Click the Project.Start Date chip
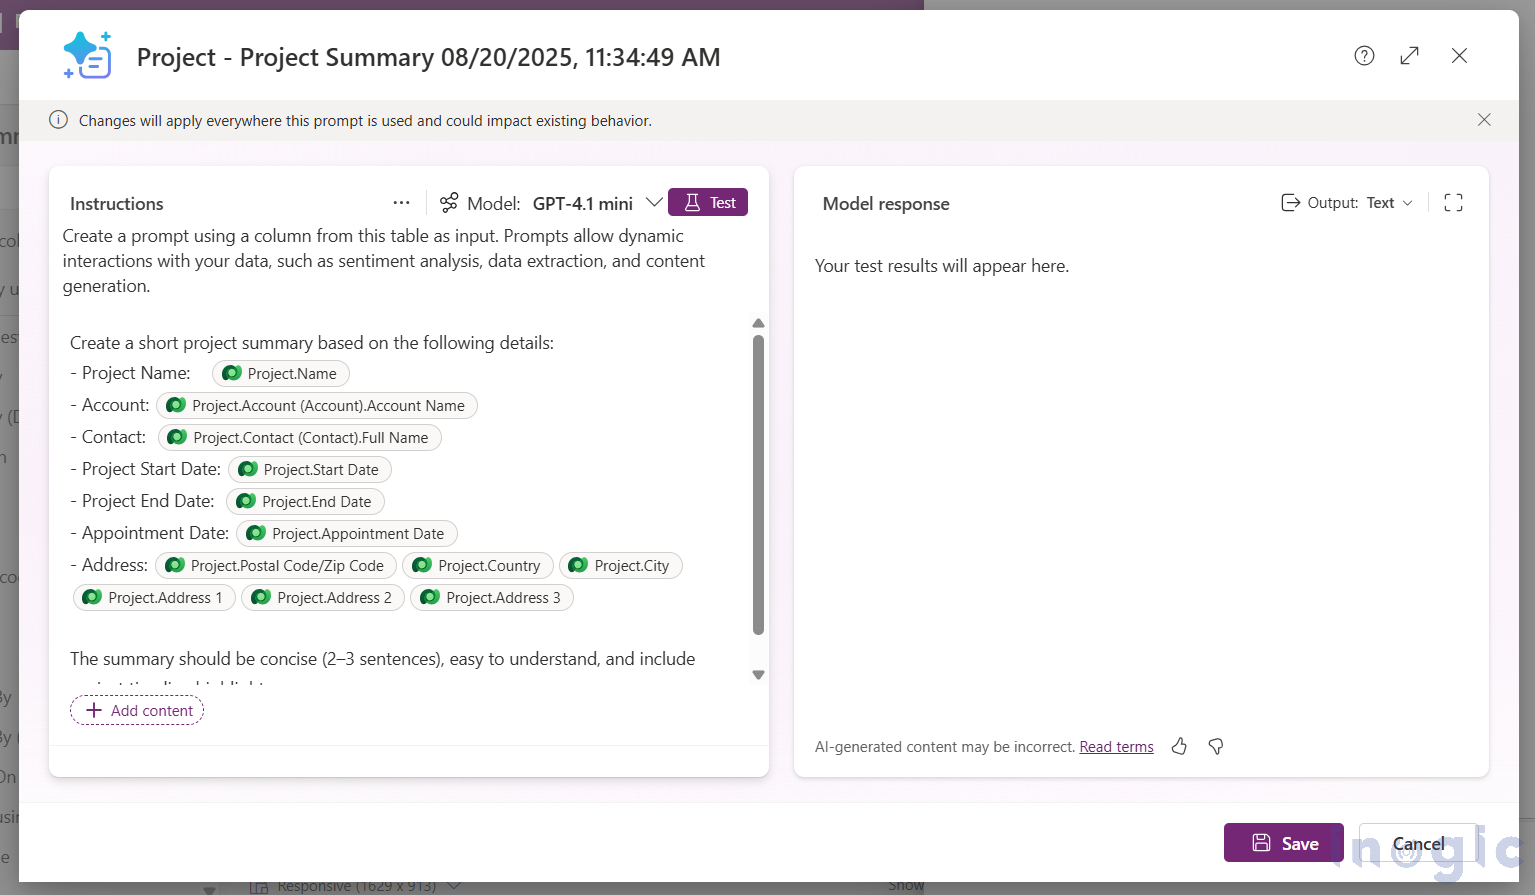 coord(309,469)
